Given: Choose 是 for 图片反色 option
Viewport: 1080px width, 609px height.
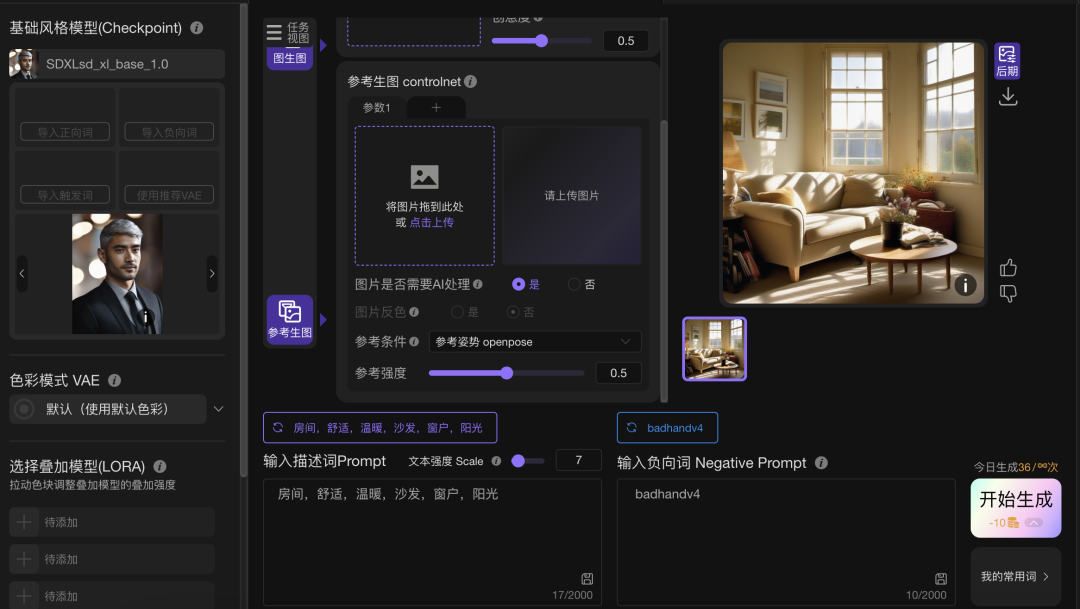Looking at the screenshot, I should 458,312.
